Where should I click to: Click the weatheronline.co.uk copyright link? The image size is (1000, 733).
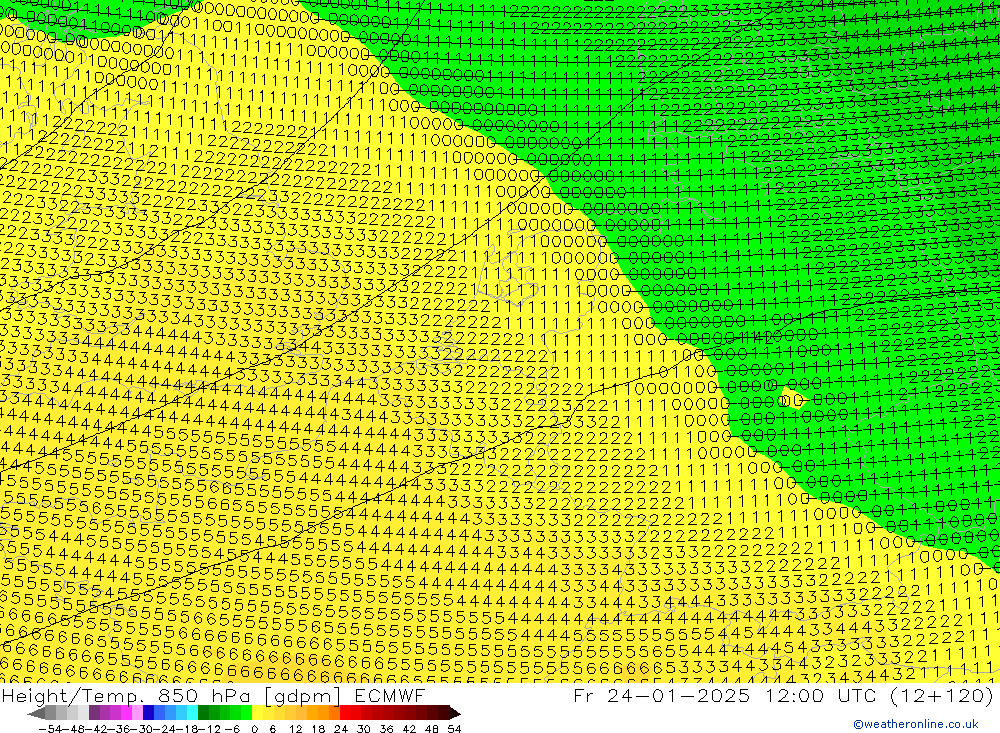(915, 724)
